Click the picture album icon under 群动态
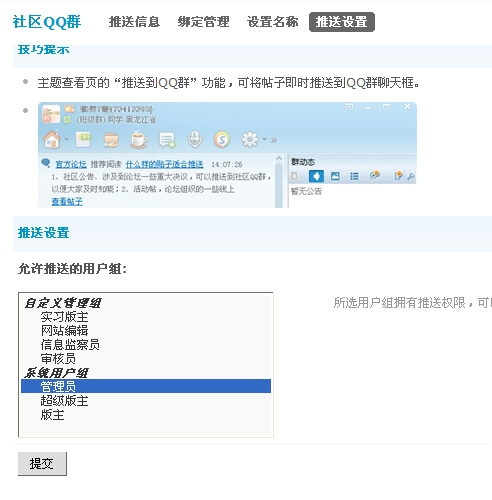 click(335, 176)
